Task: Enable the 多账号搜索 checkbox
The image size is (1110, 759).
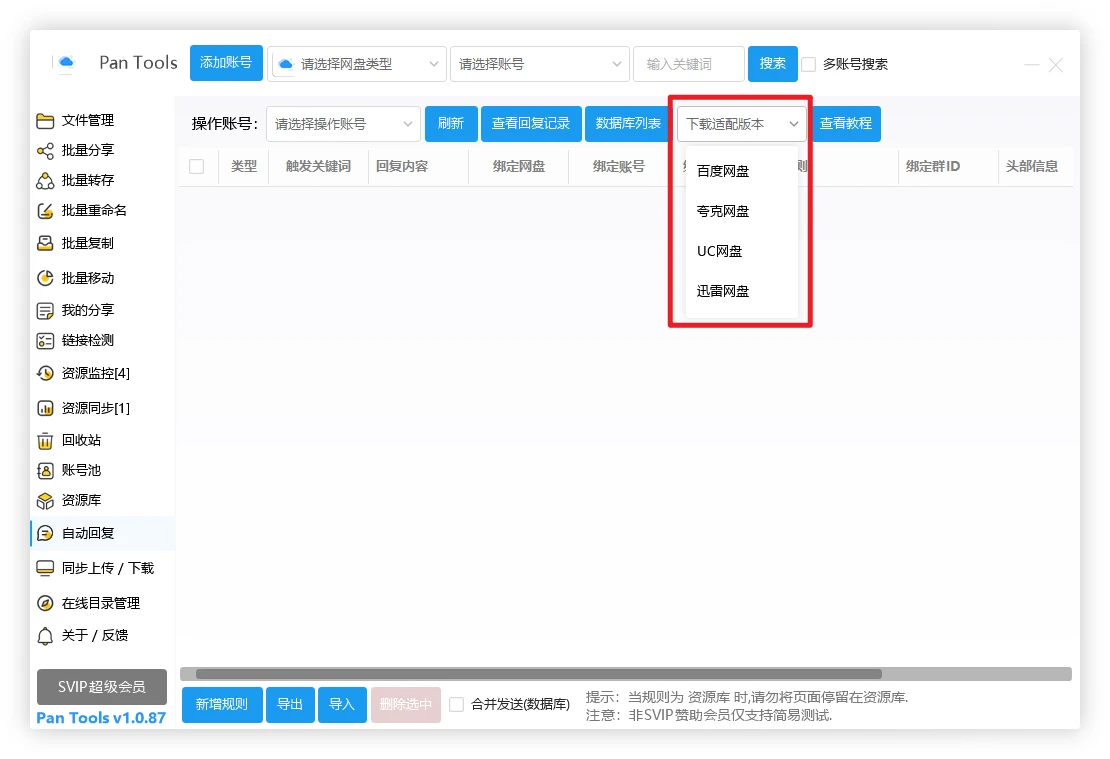Action: tap(809, 64)
